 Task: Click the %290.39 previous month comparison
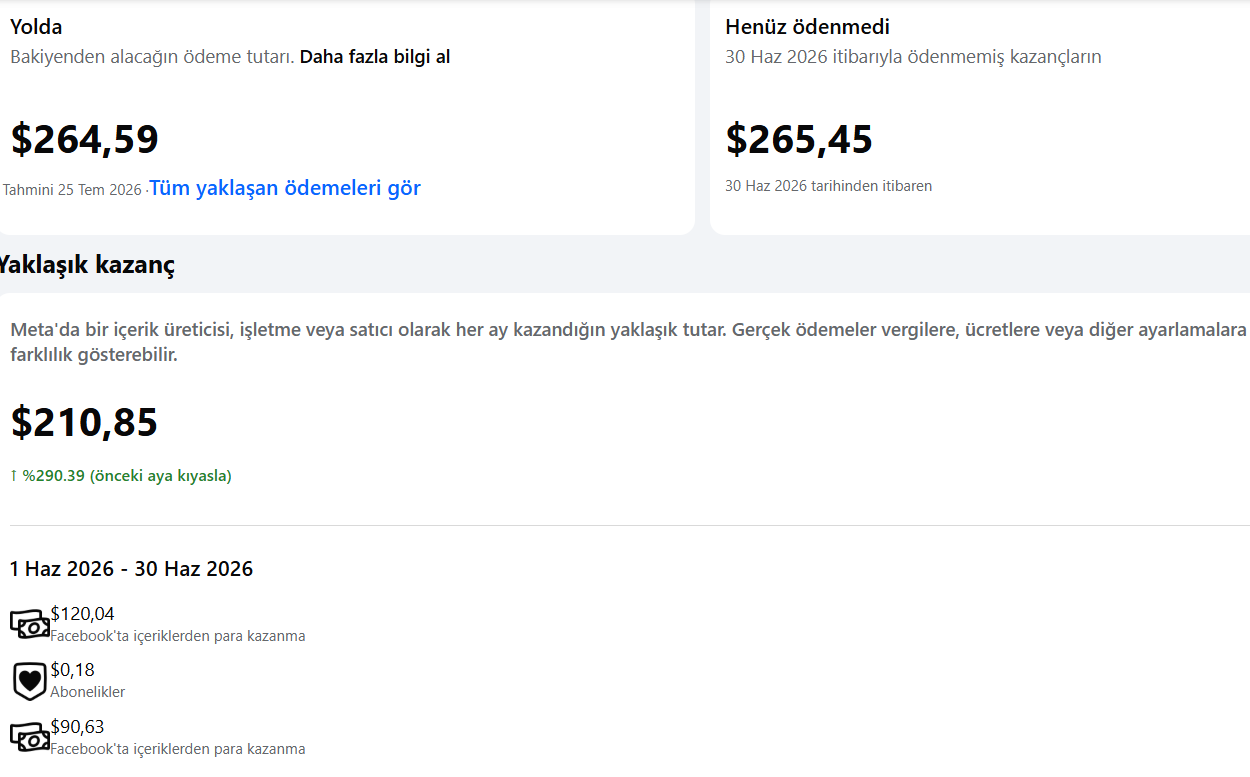(127, 476)
